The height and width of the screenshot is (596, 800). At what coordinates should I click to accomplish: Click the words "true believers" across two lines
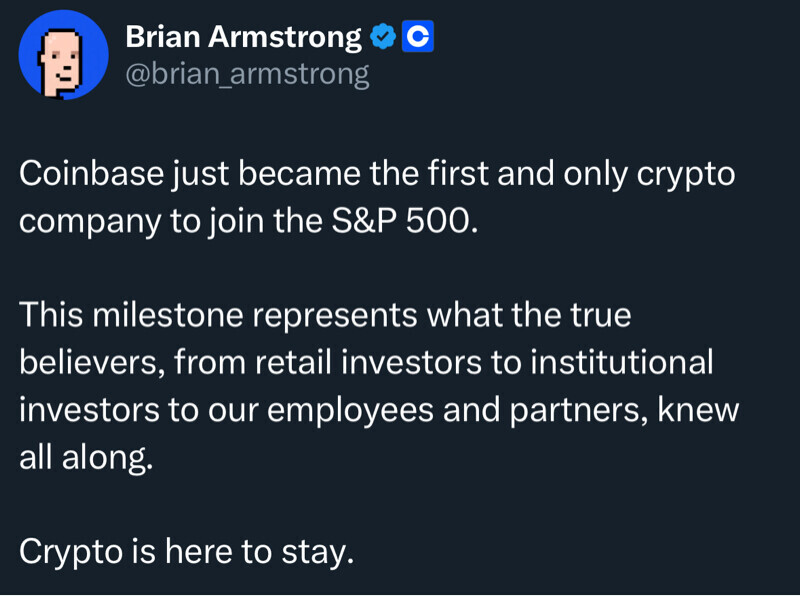coord(595,315)
